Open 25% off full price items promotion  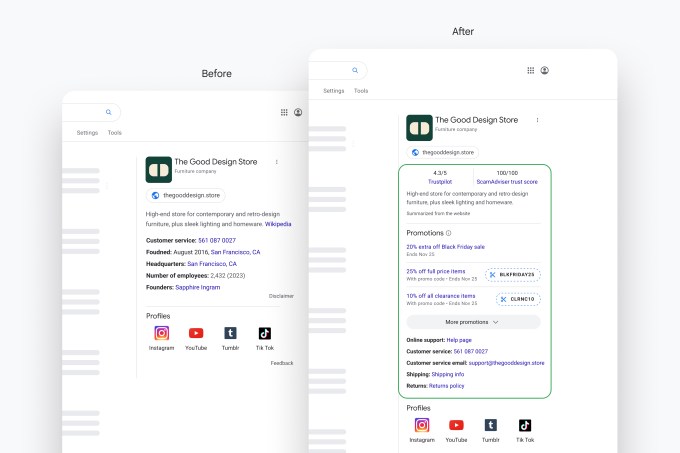click(x=435, y=271)
